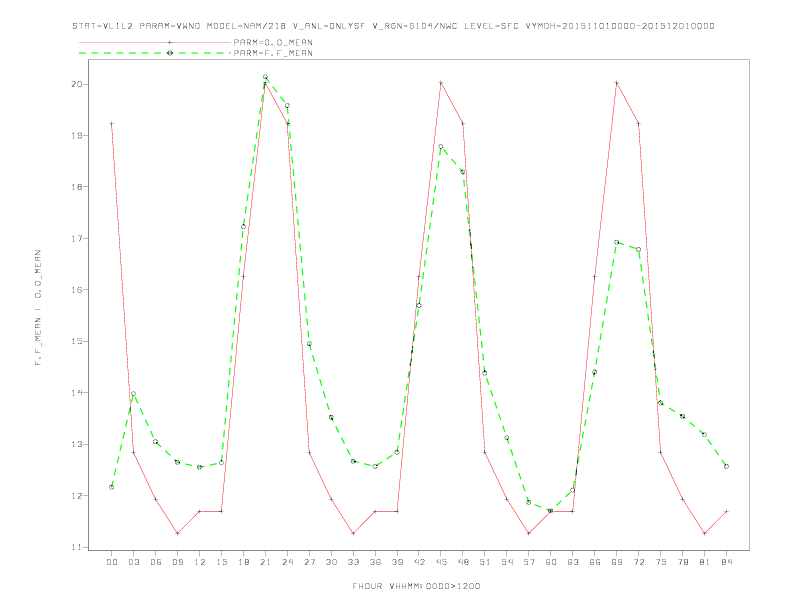Click the y-axis tick label 19
This screenshot has width=792, height=612.
(76, 136)
